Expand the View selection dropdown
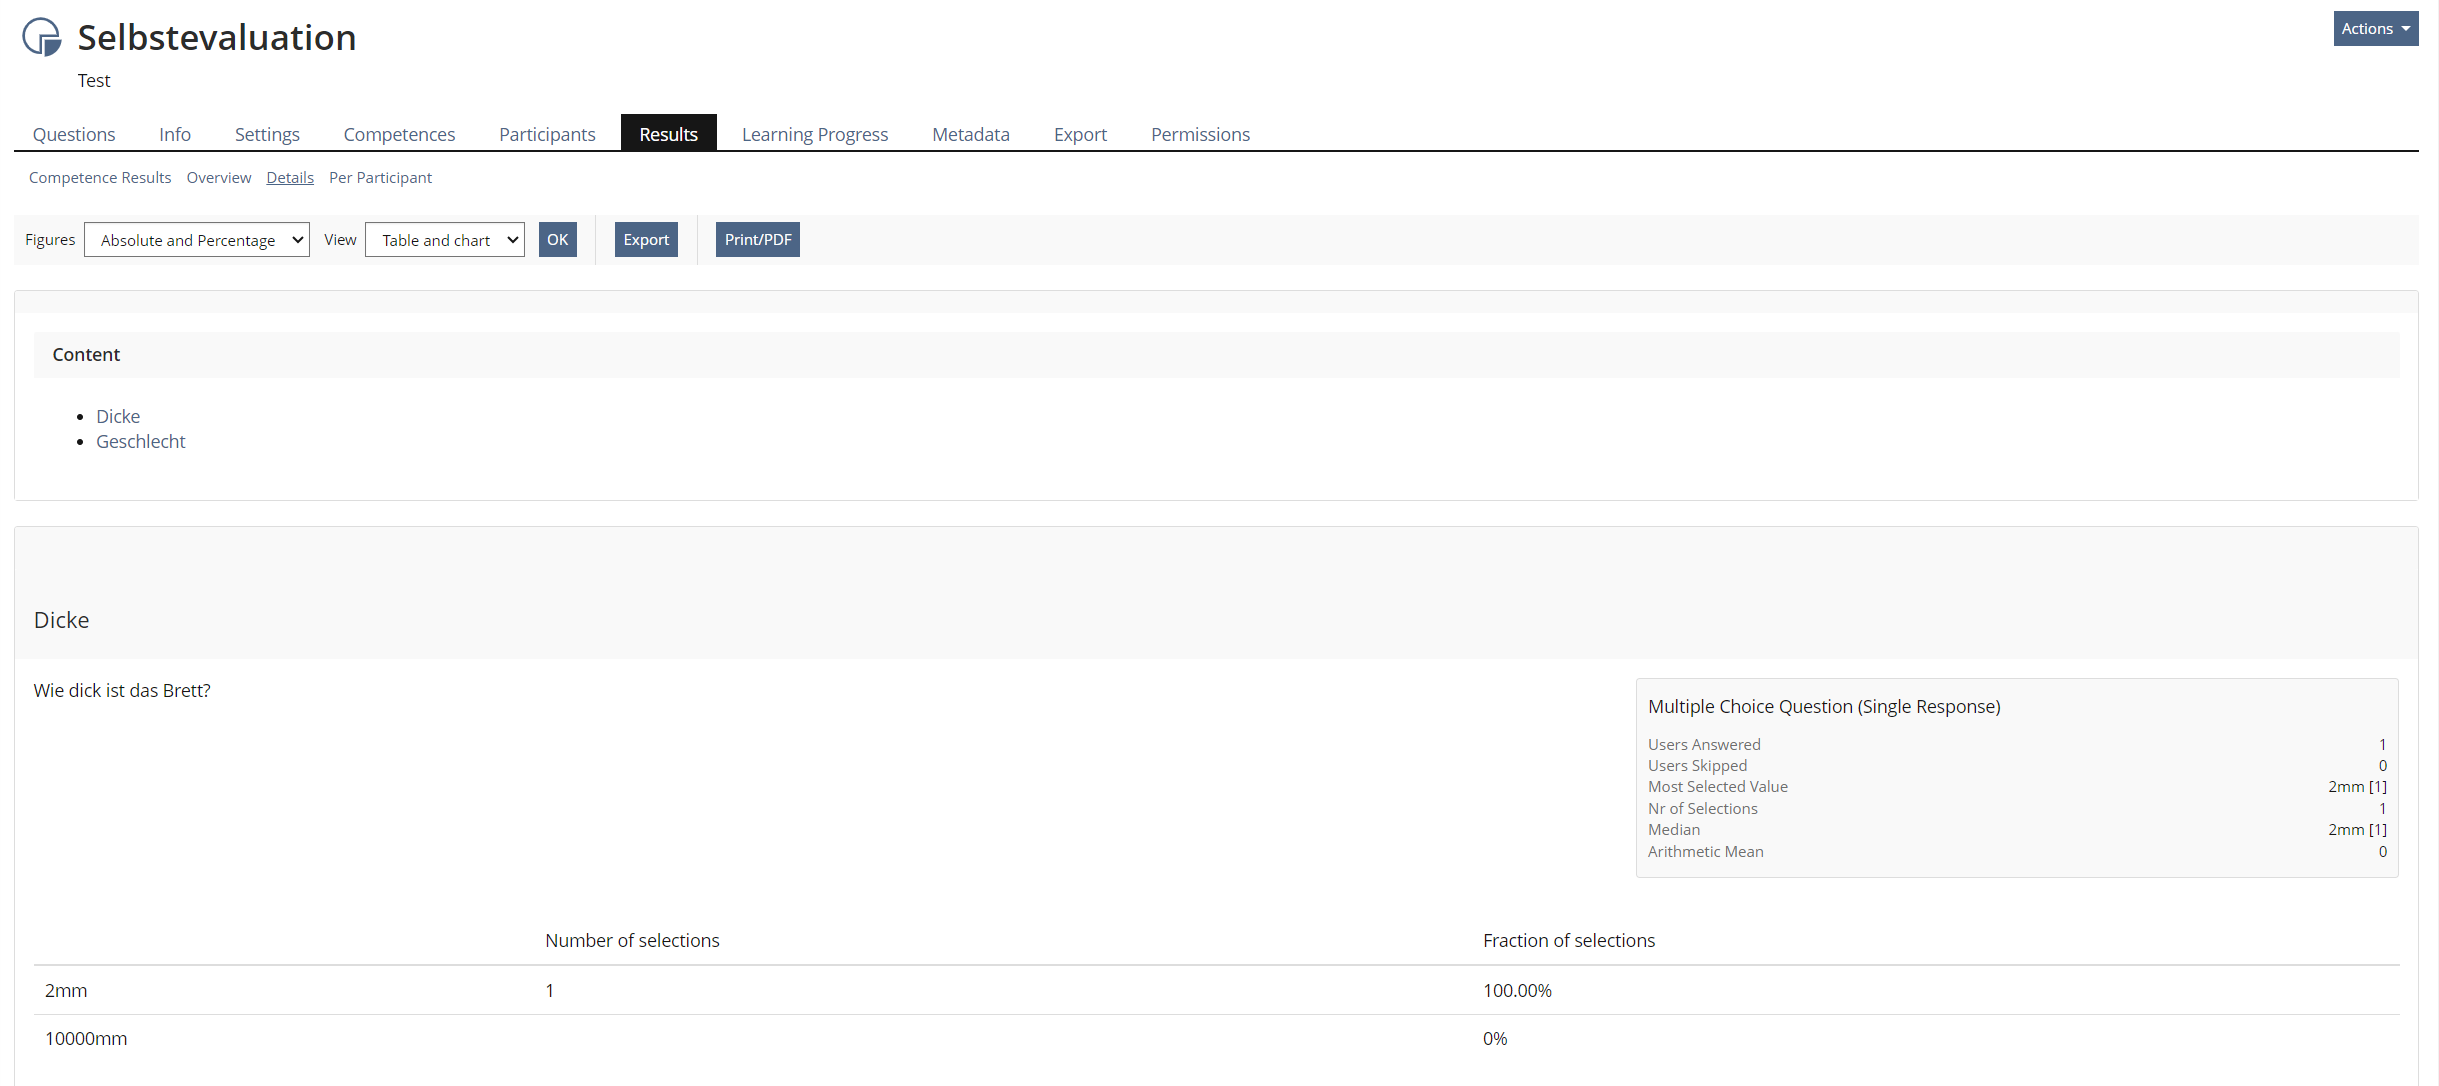Image resolution: width=2439 pixels, height=1086 pixels. pos(445,240)
